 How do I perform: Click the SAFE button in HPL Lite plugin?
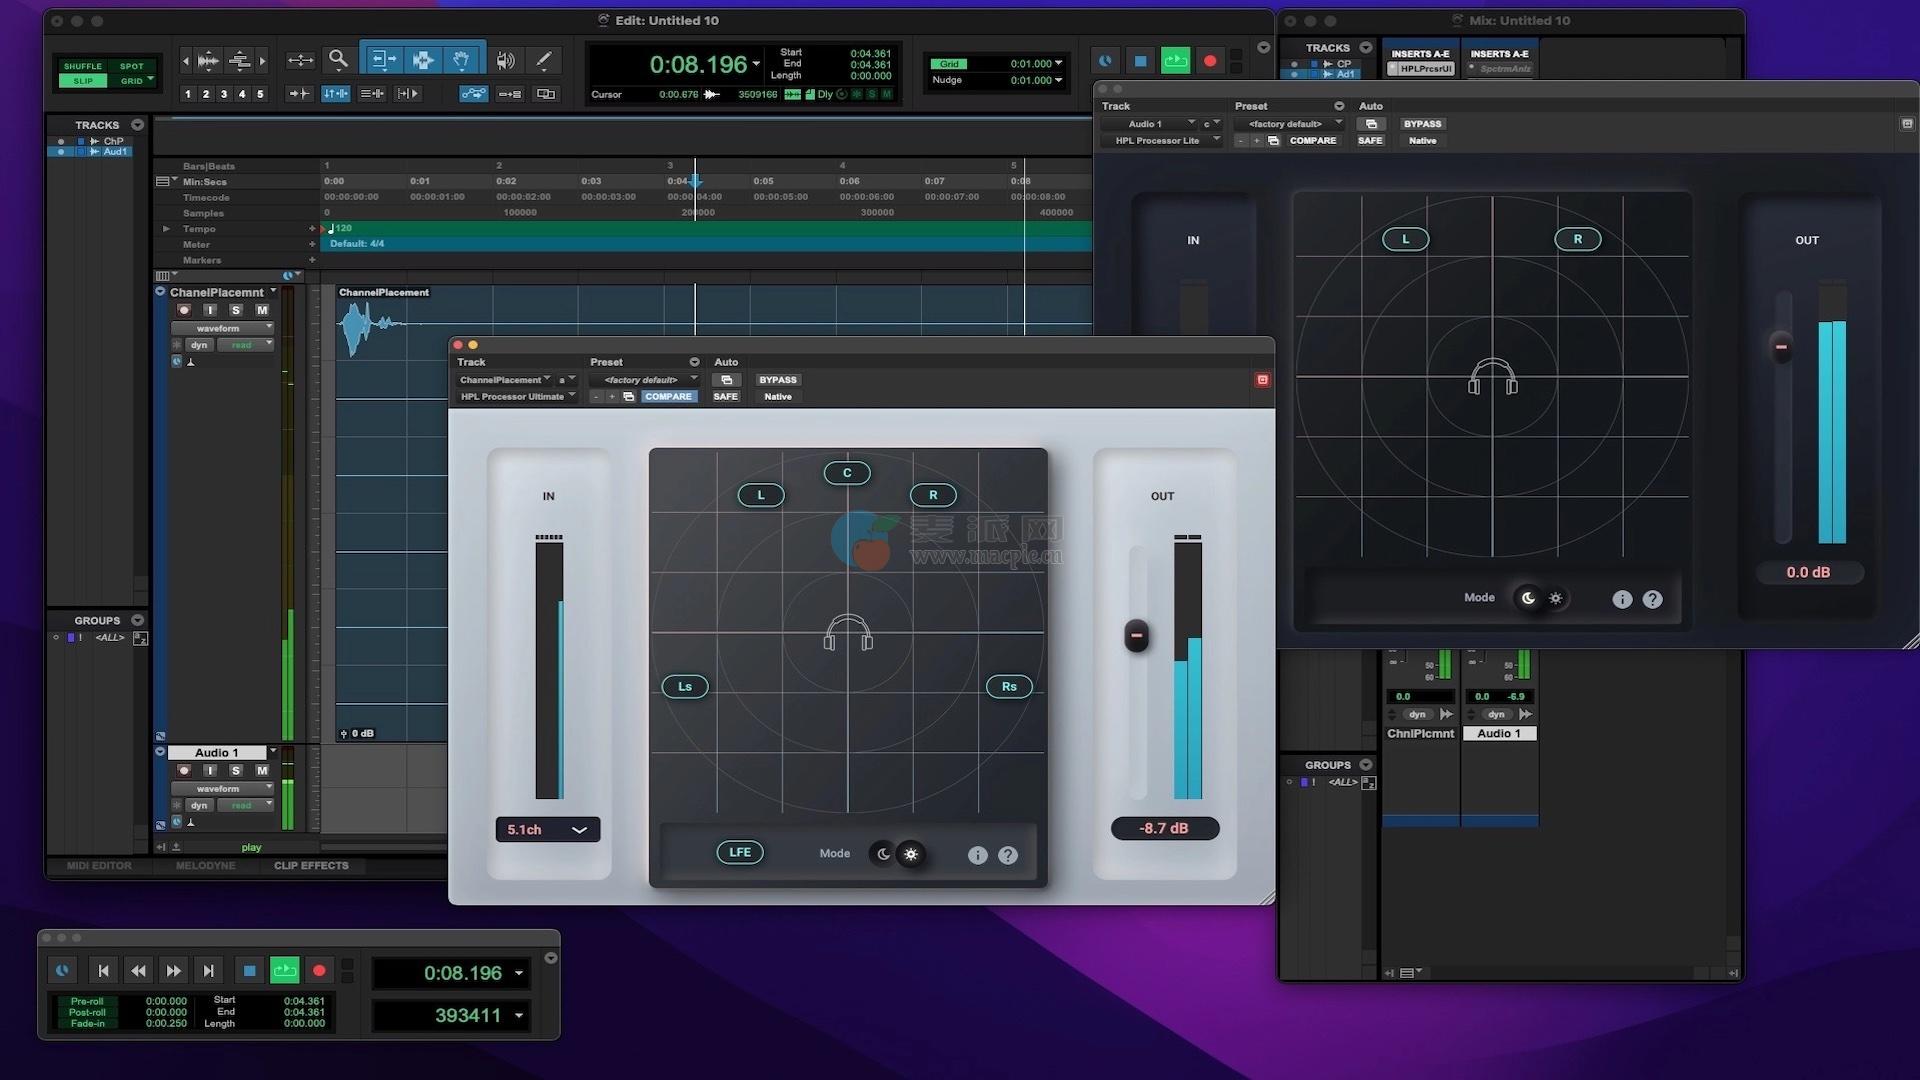1370,141
